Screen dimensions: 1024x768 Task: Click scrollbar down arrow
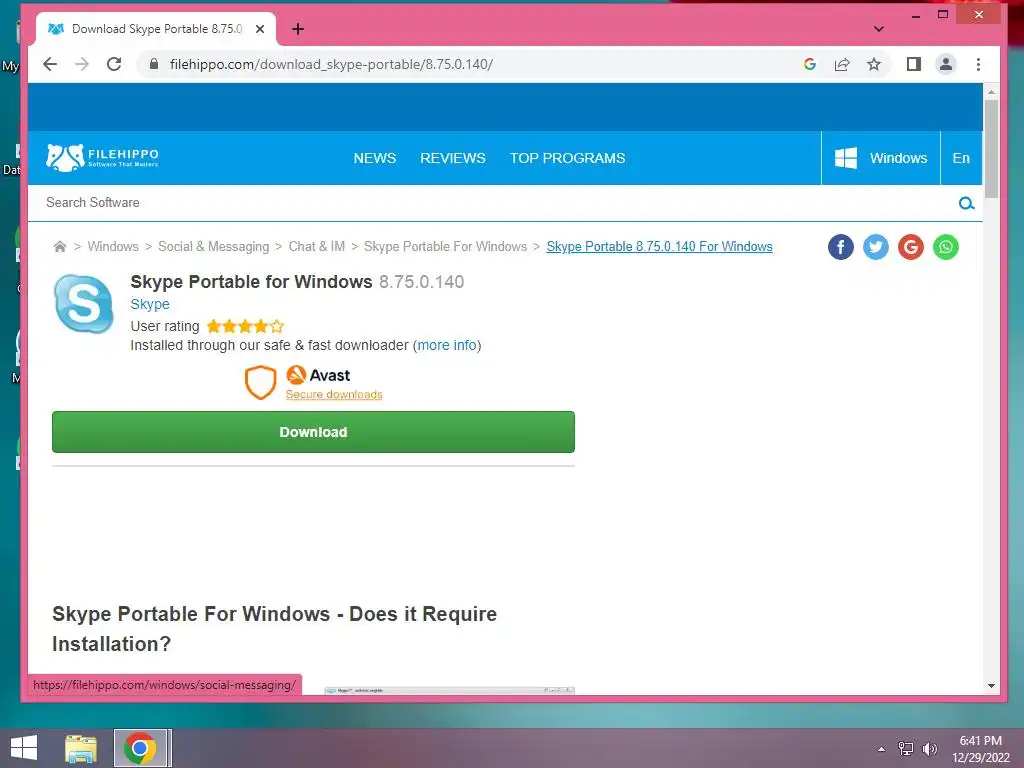991,686
